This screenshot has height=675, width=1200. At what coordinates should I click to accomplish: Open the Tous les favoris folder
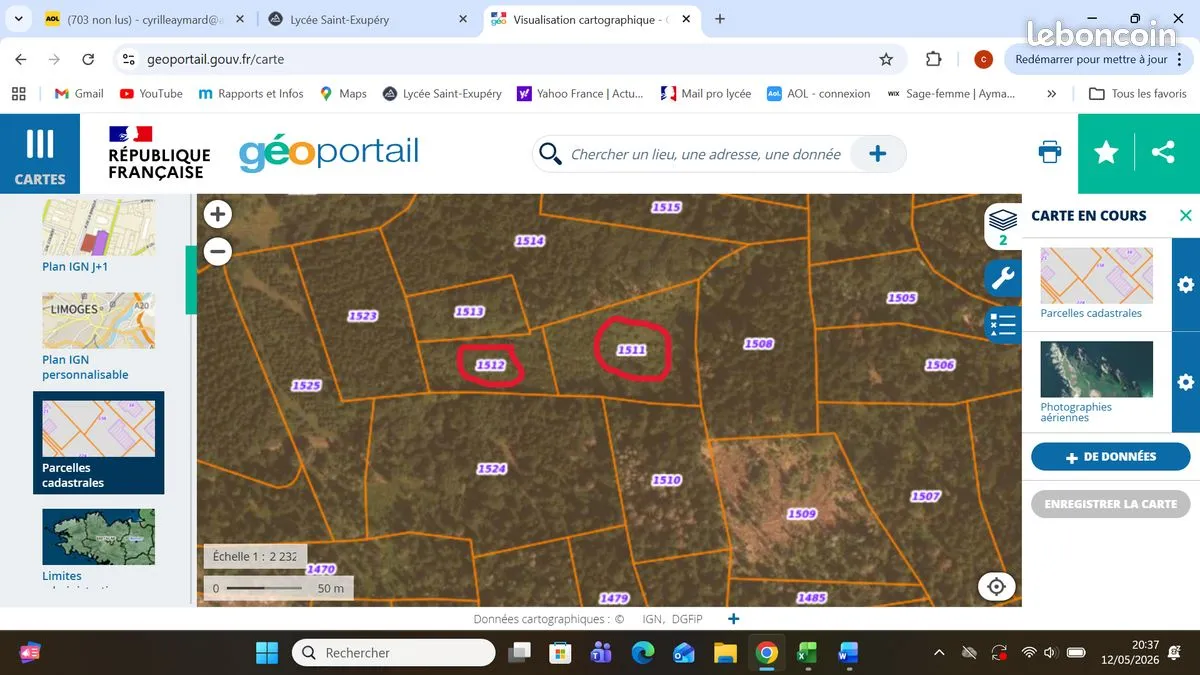coord(1138,94)
